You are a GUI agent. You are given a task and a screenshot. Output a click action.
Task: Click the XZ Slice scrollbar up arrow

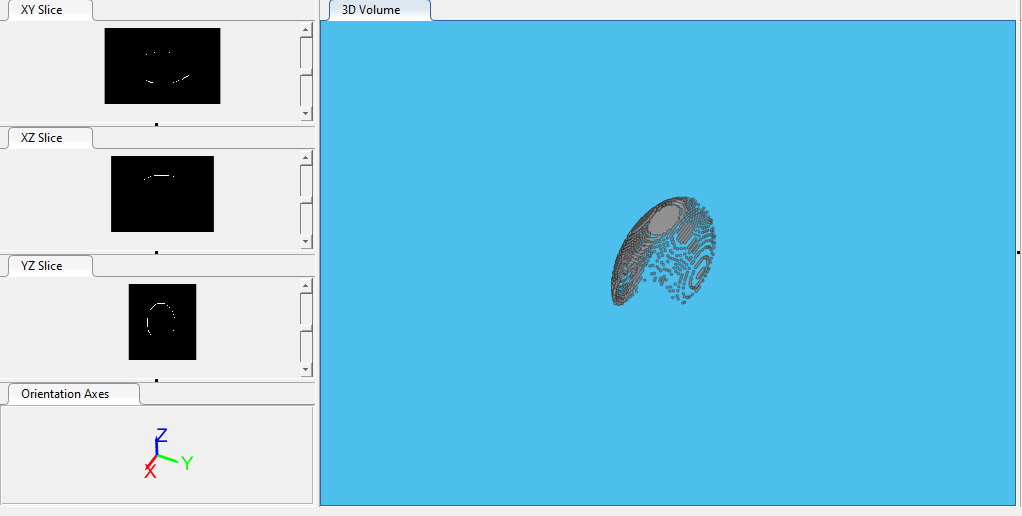(x=306, y=157)
